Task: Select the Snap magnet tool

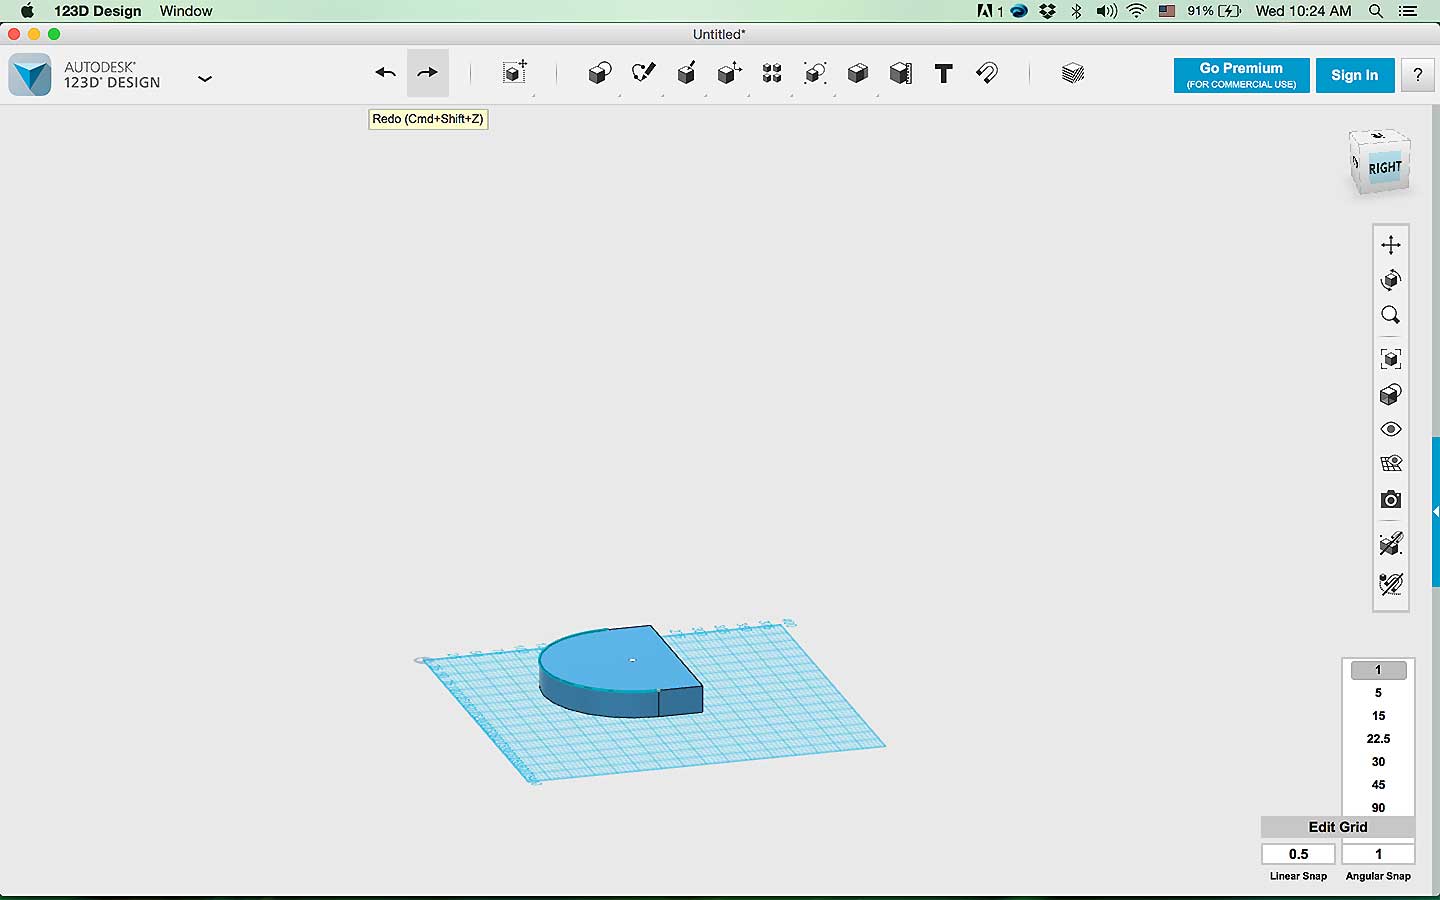Action: pyautogui.click(x=987, y=73)
